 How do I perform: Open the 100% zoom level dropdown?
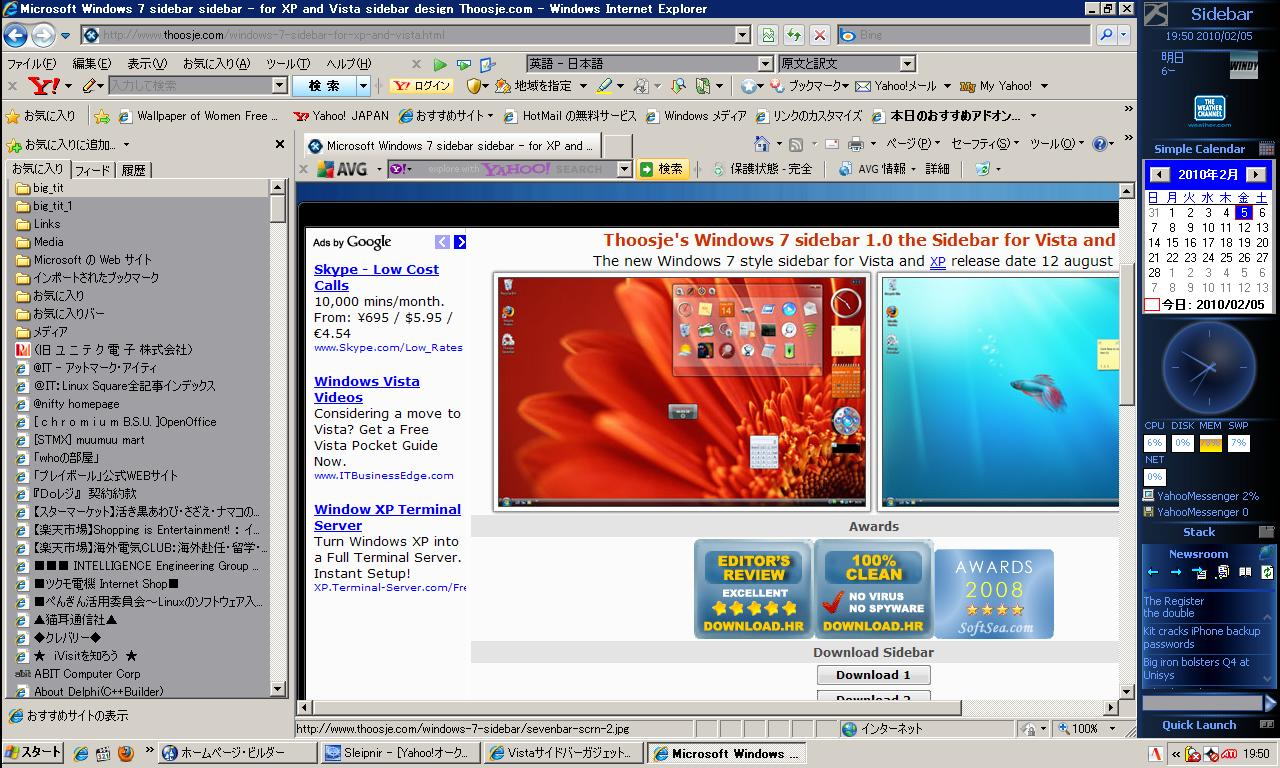[x=1111, y=729]
